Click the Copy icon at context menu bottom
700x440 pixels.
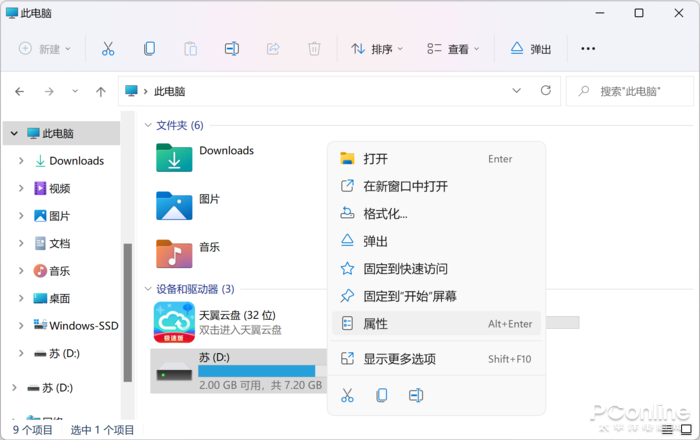click(382, 395)
